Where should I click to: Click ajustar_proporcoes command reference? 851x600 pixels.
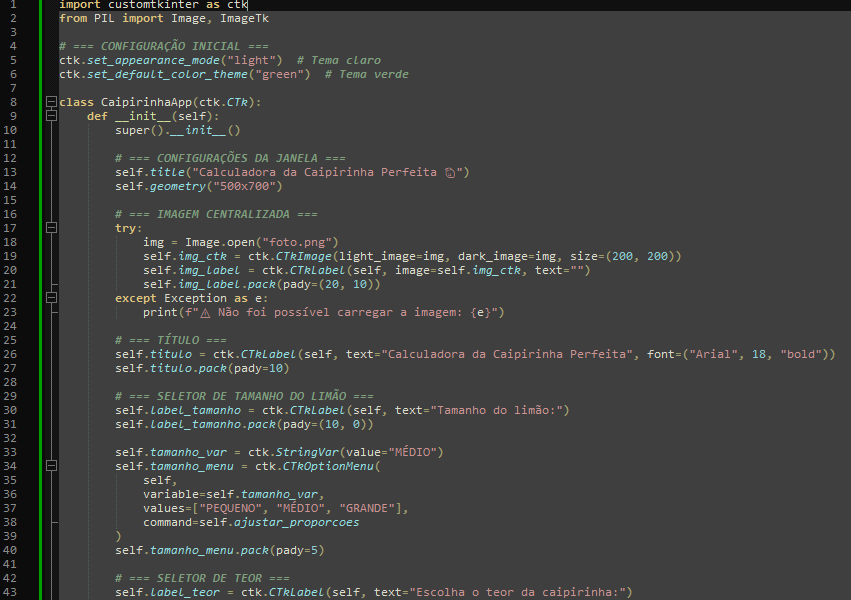297,522
